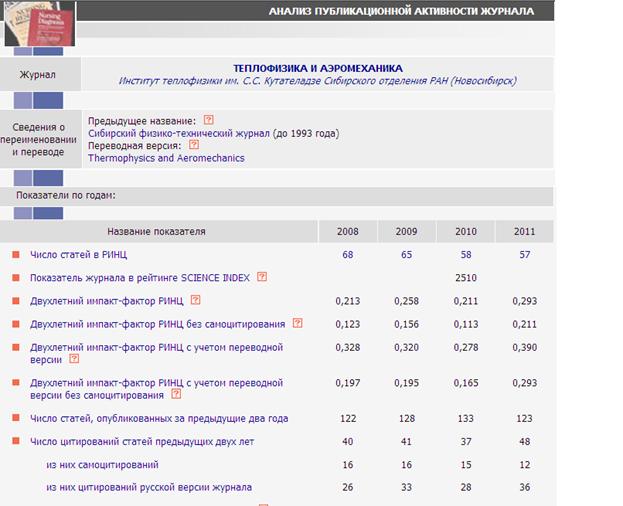Select the 2011 column header
Screen dimensions: 623x506
coord(524,232)
